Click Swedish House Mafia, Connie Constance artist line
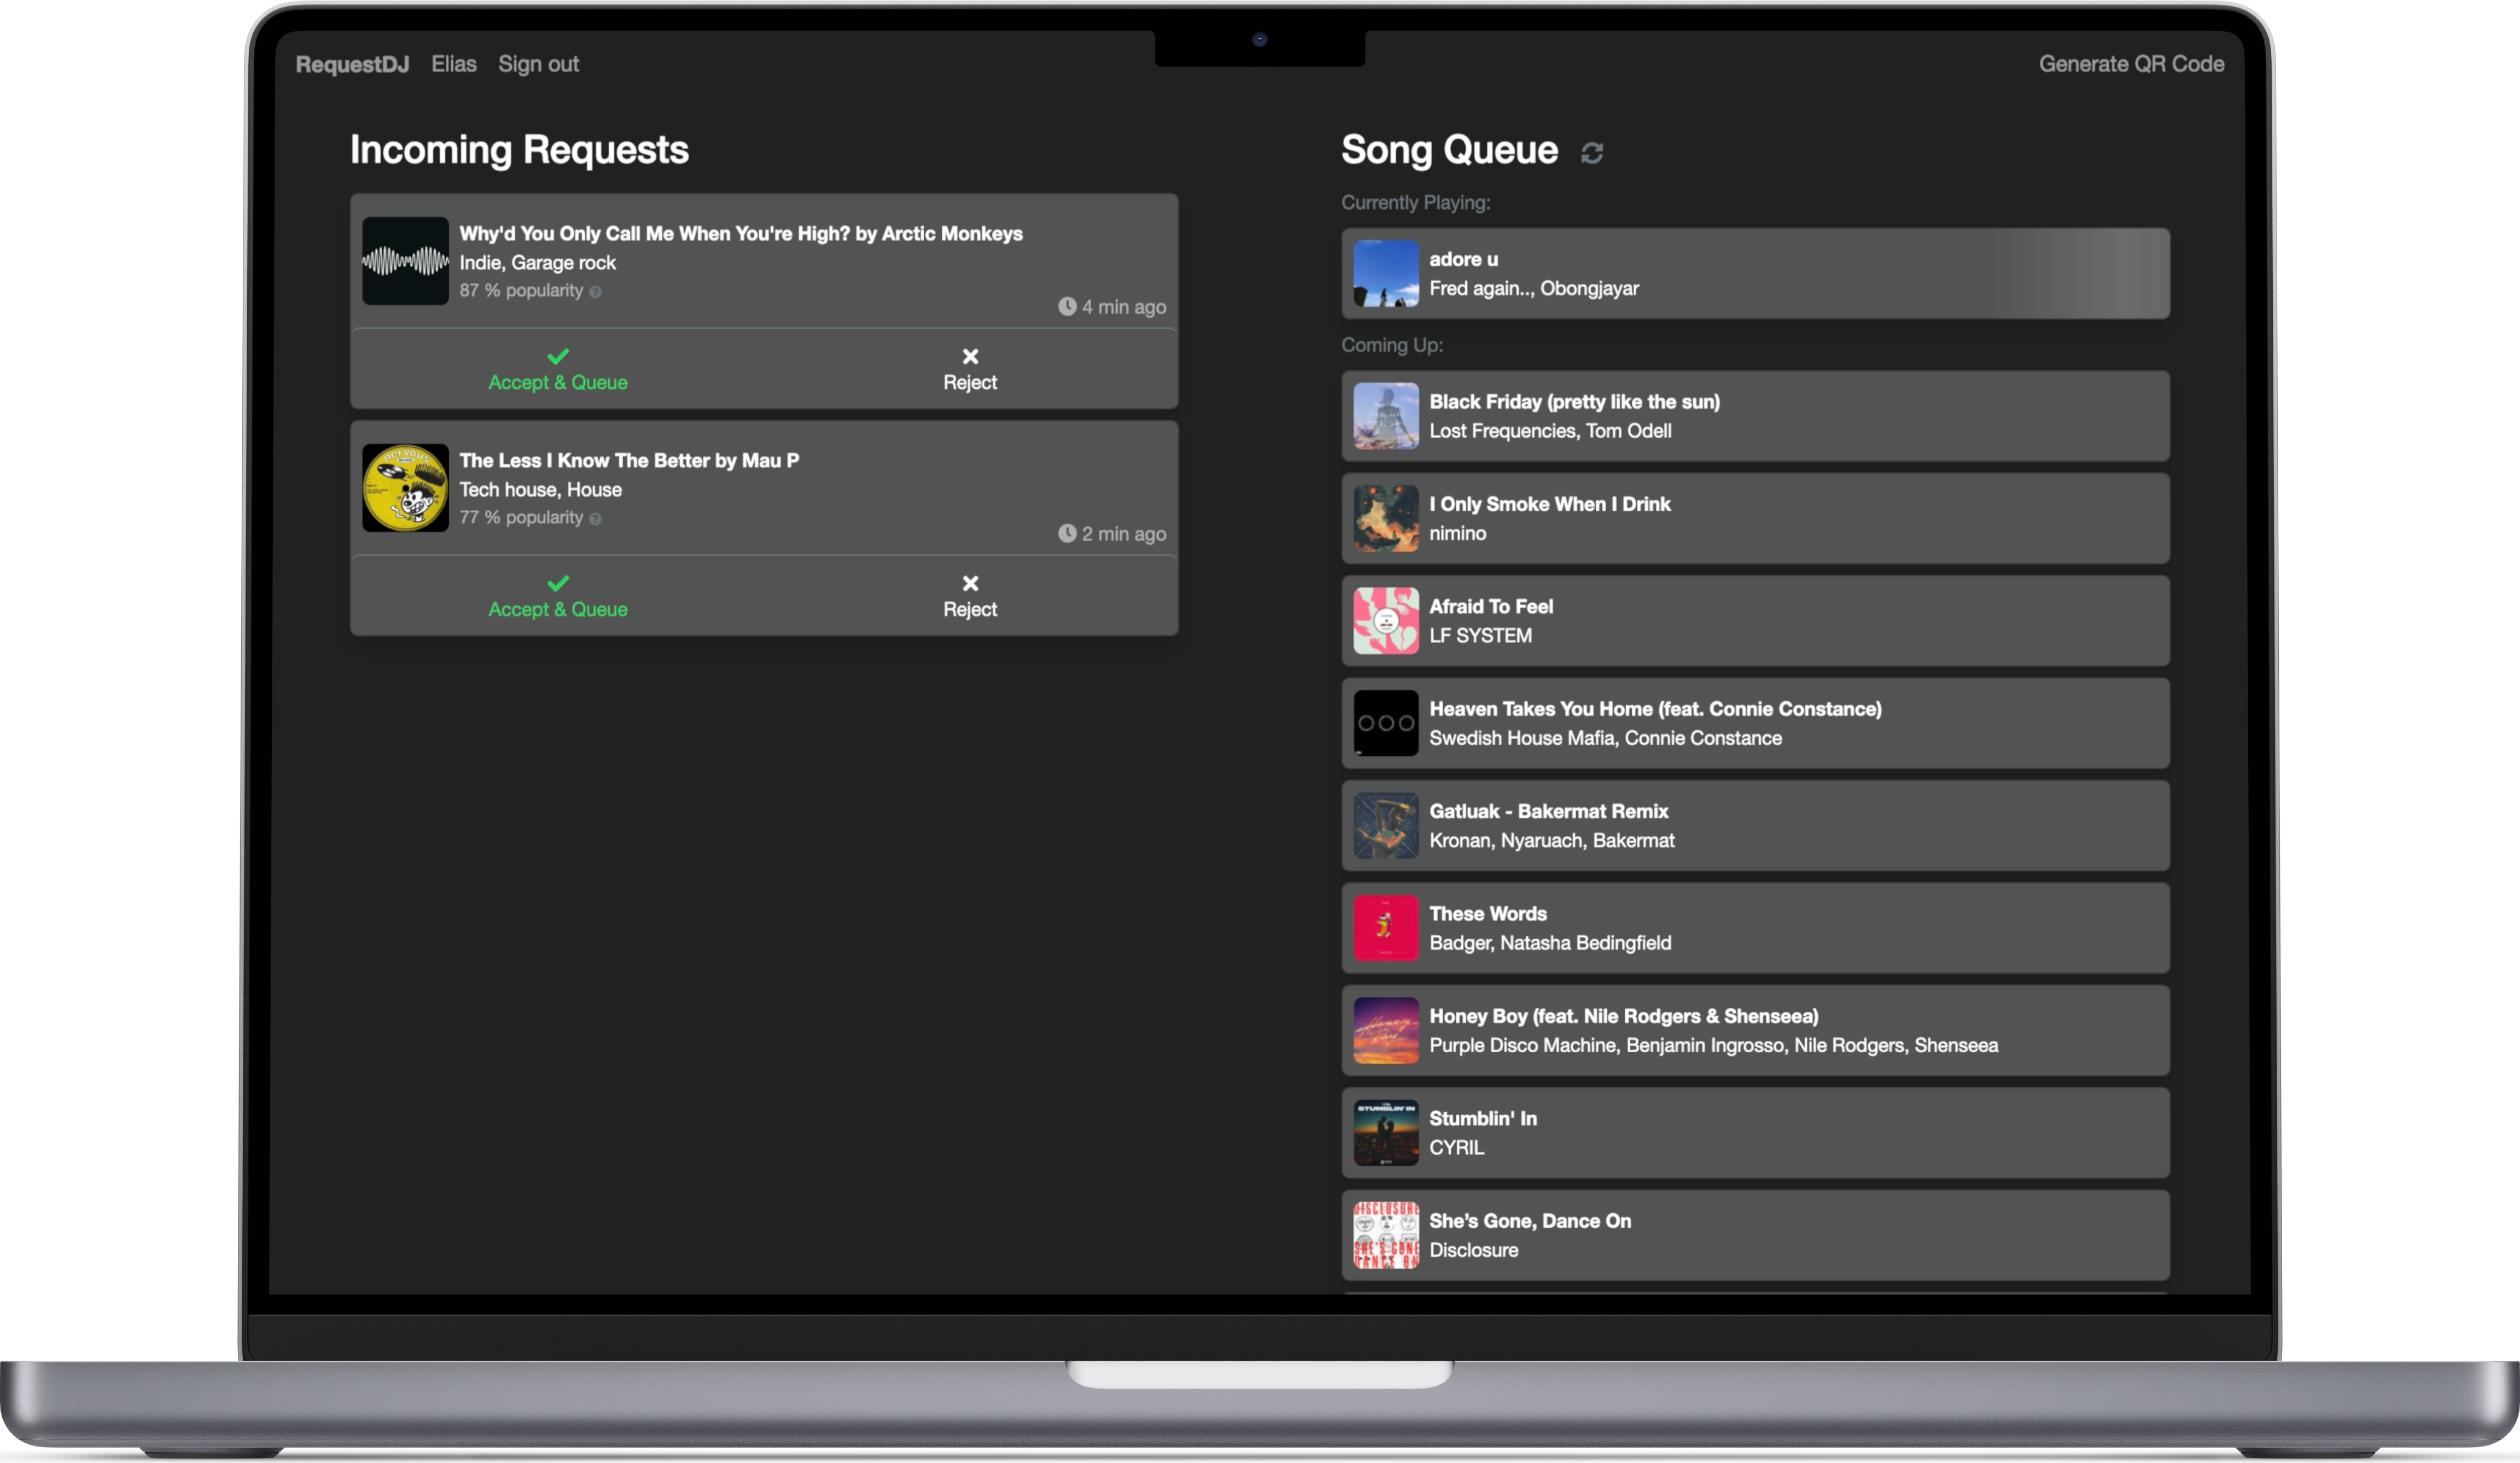 (1605, 738)
